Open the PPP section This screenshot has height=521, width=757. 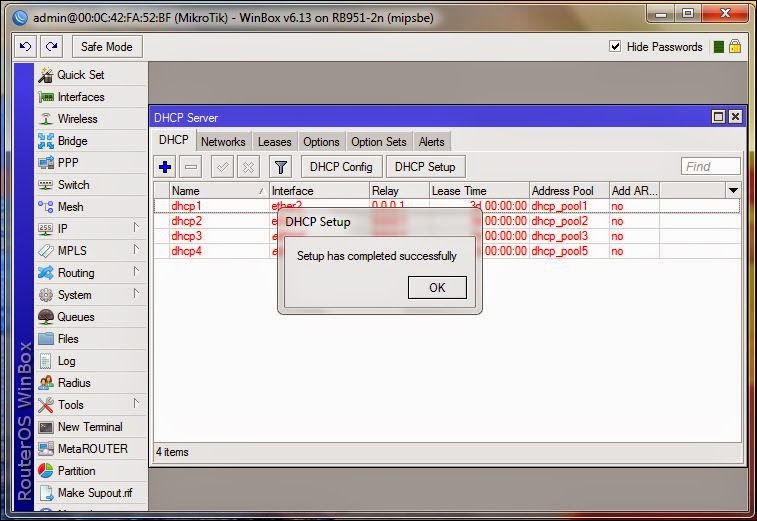point(91,163)
